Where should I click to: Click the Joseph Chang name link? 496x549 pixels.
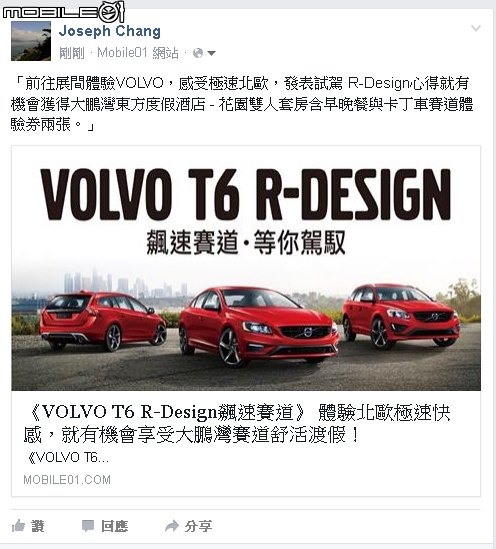(110, 31)
